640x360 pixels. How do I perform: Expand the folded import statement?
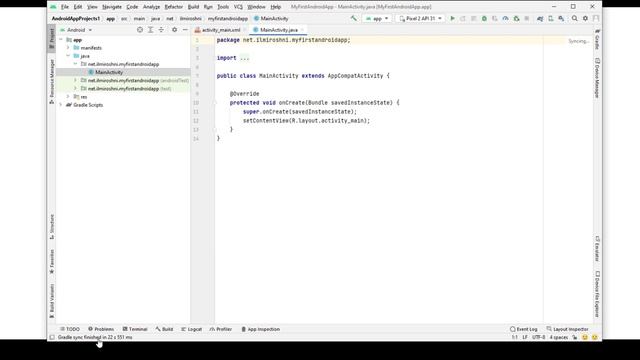[x=244, y=58]
